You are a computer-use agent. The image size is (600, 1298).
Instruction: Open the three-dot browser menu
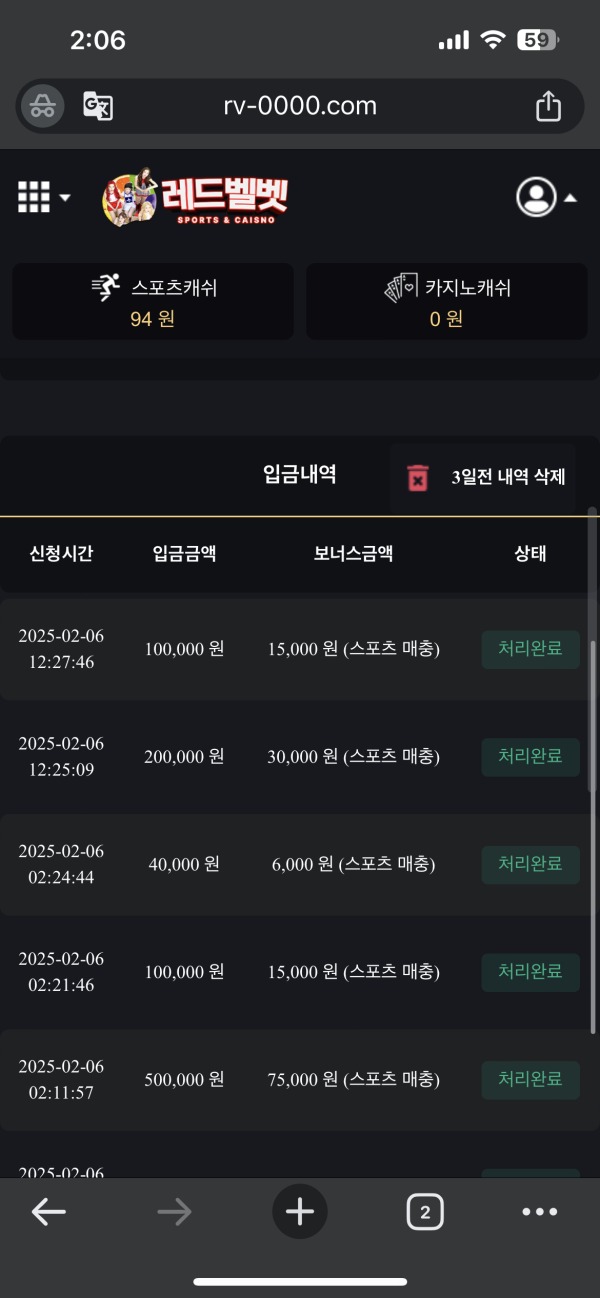tap(539, 1211)
